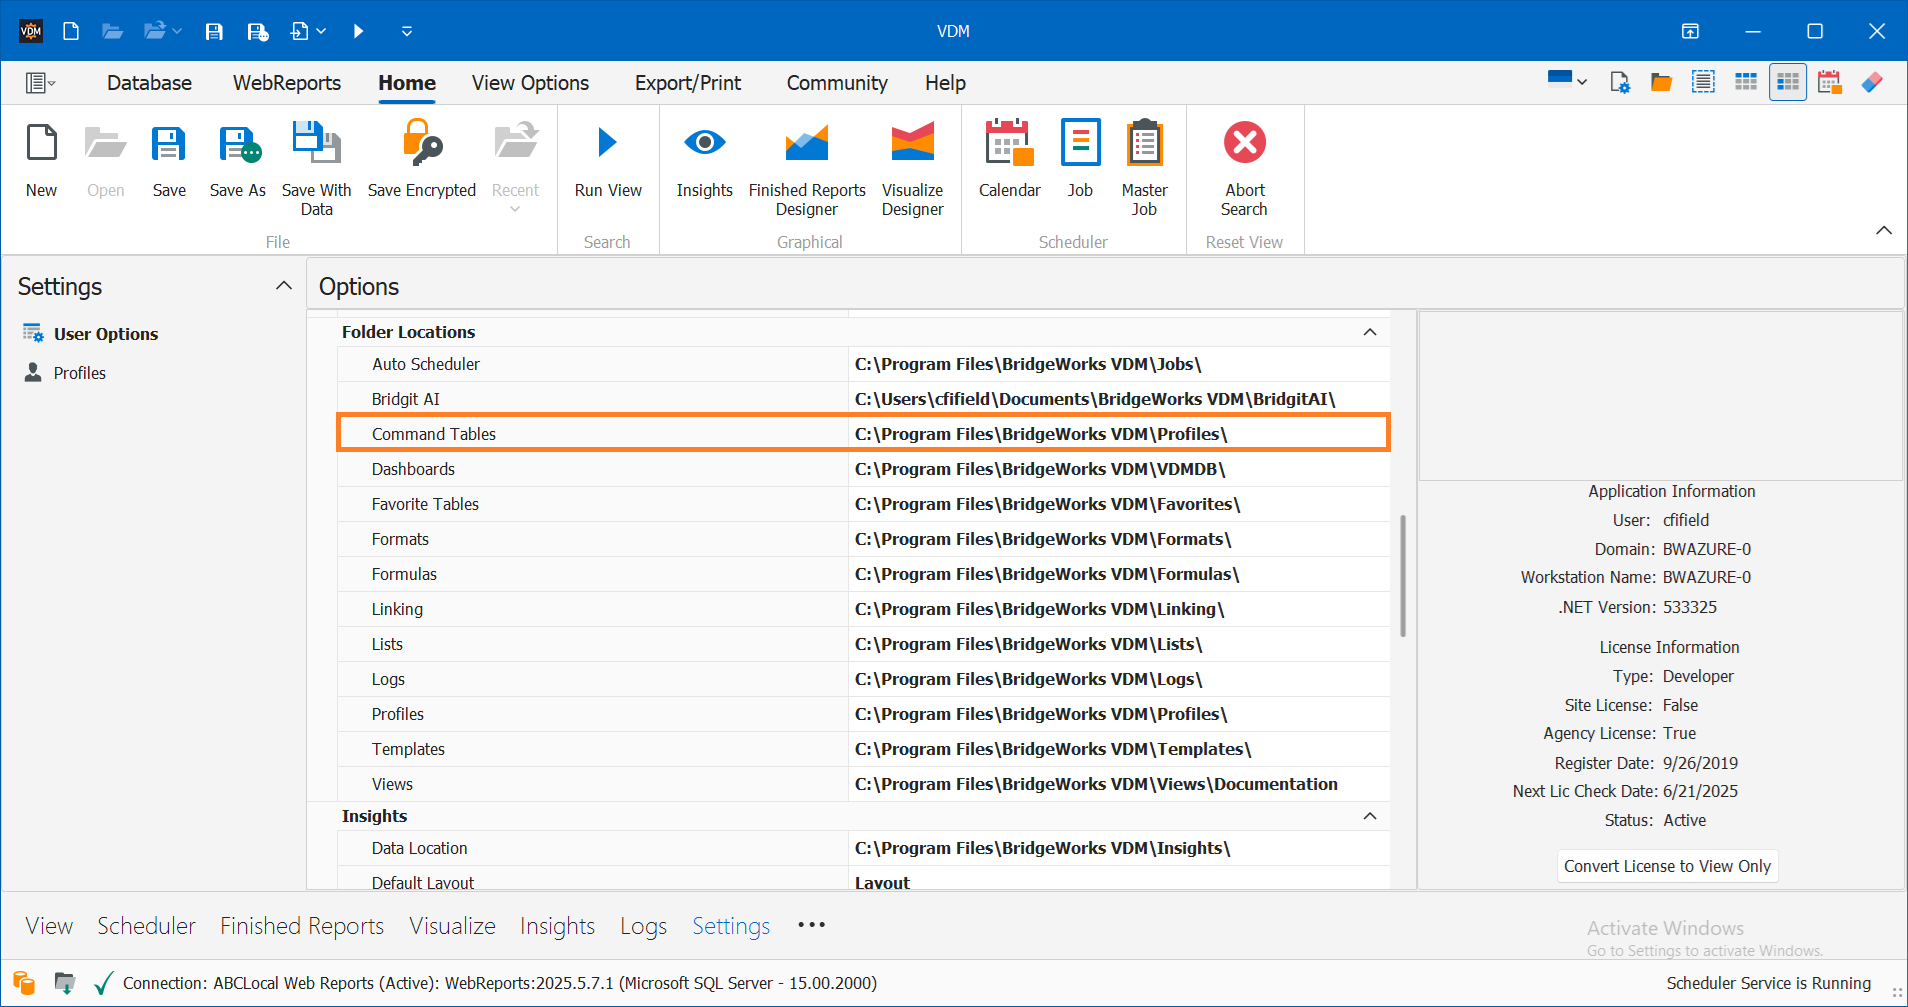Click the document settings gear icon

1620,82
